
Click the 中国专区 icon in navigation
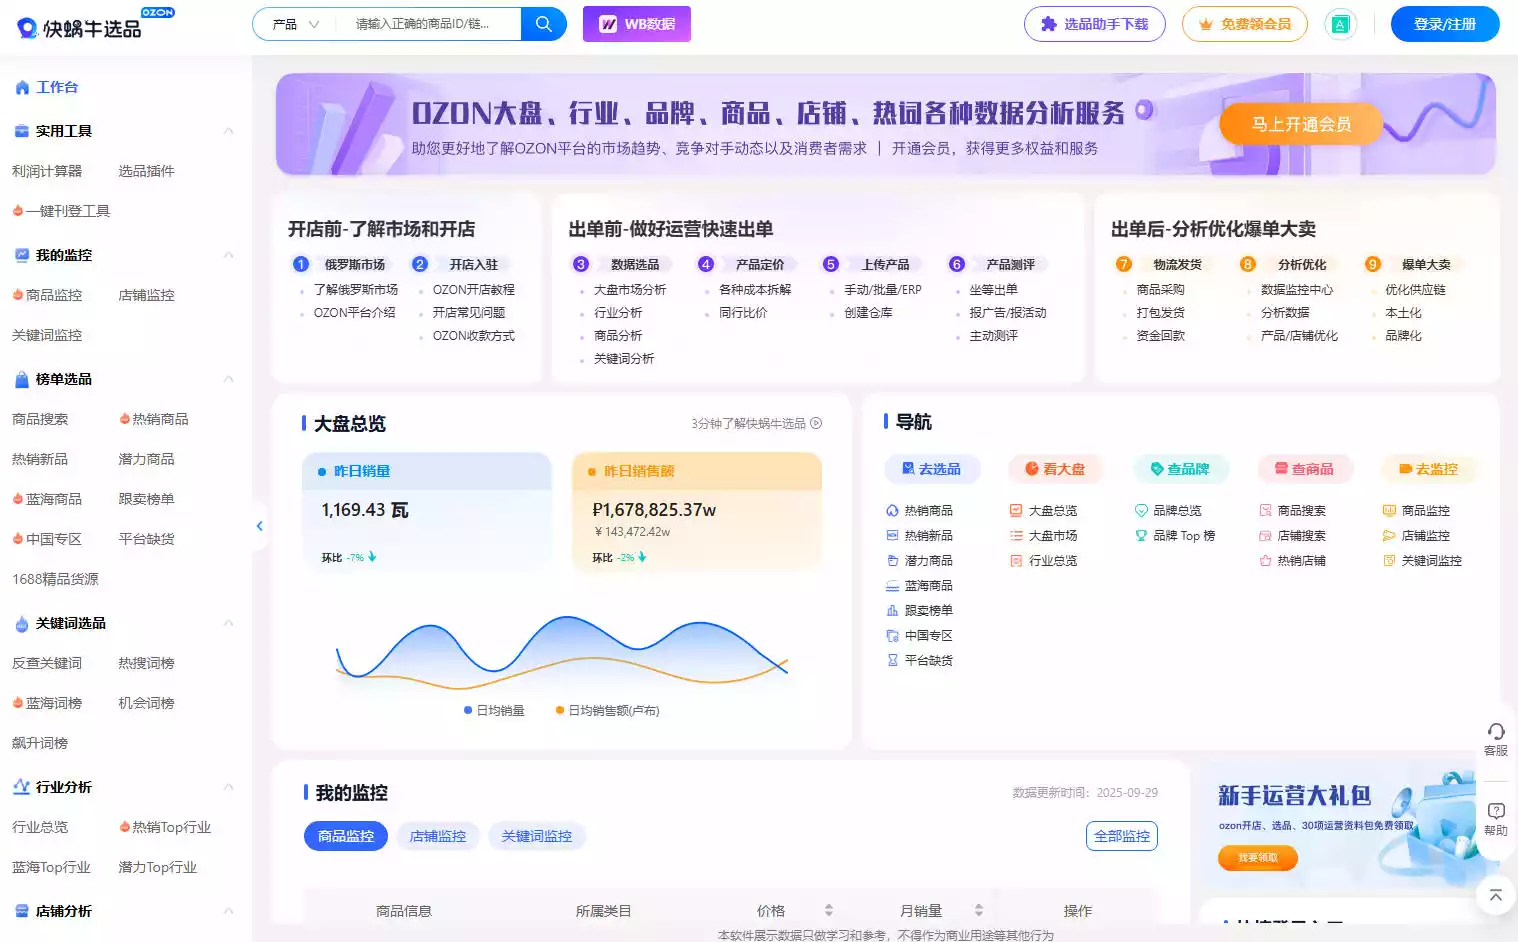pos(892,635)
